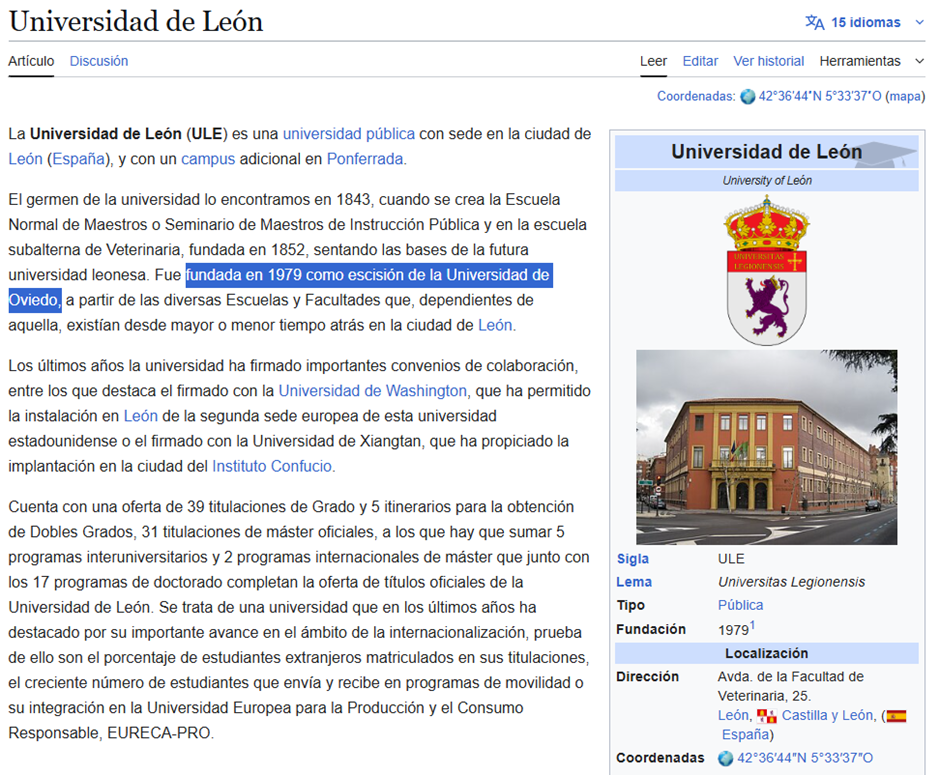Viewport: 940px width, 775px height.
Task: Expand the Herramientas chevron
Action: coord(920,61)
